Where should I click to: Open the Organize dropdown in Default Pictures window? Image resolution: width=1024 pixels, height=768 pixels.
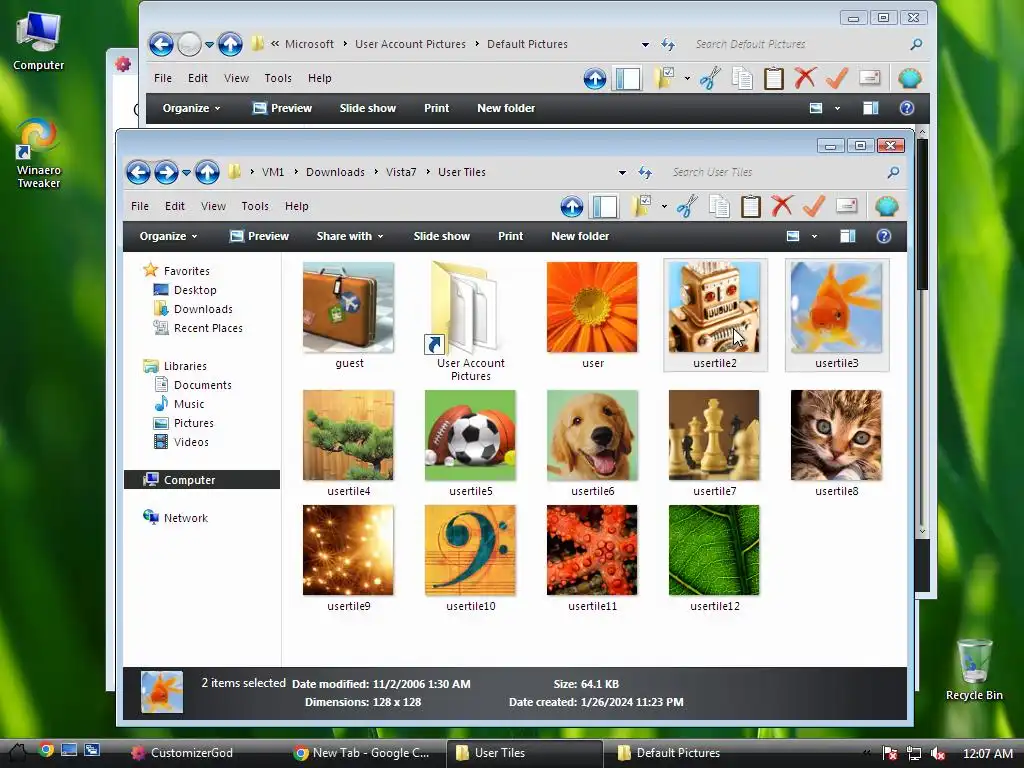191,108
